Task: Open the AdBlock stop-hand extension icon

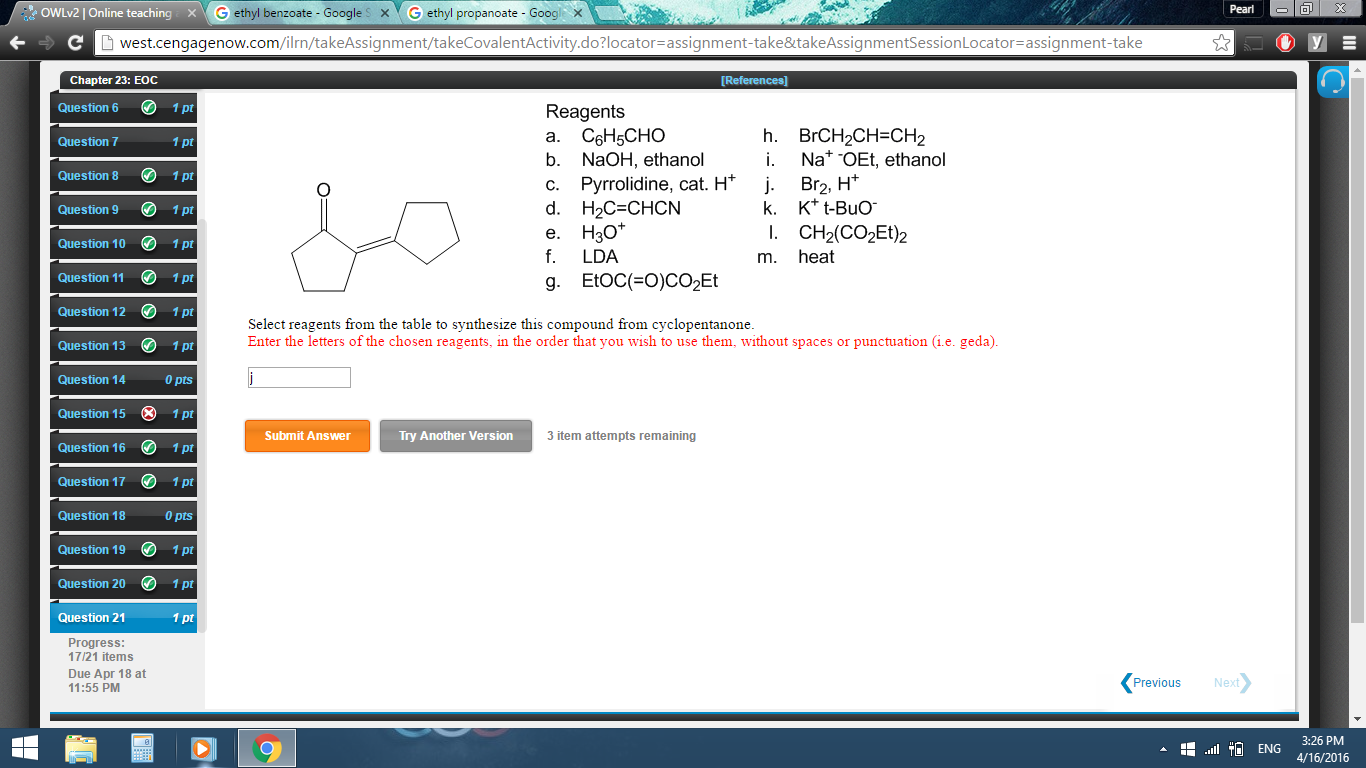Action: point(1286,43)
